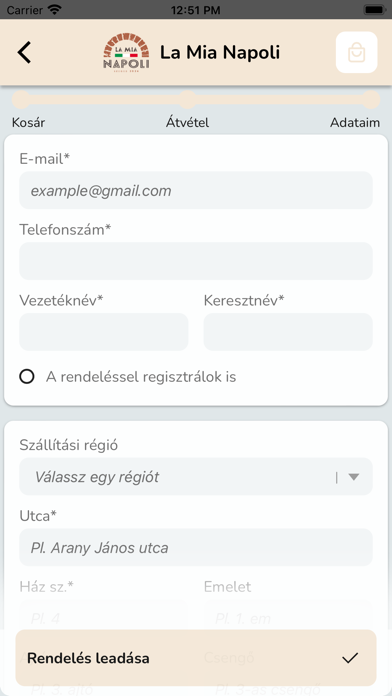Go to the Kosár step
Image resolution: width=392 pixels, height=696 pixels.
click(28, 123)
